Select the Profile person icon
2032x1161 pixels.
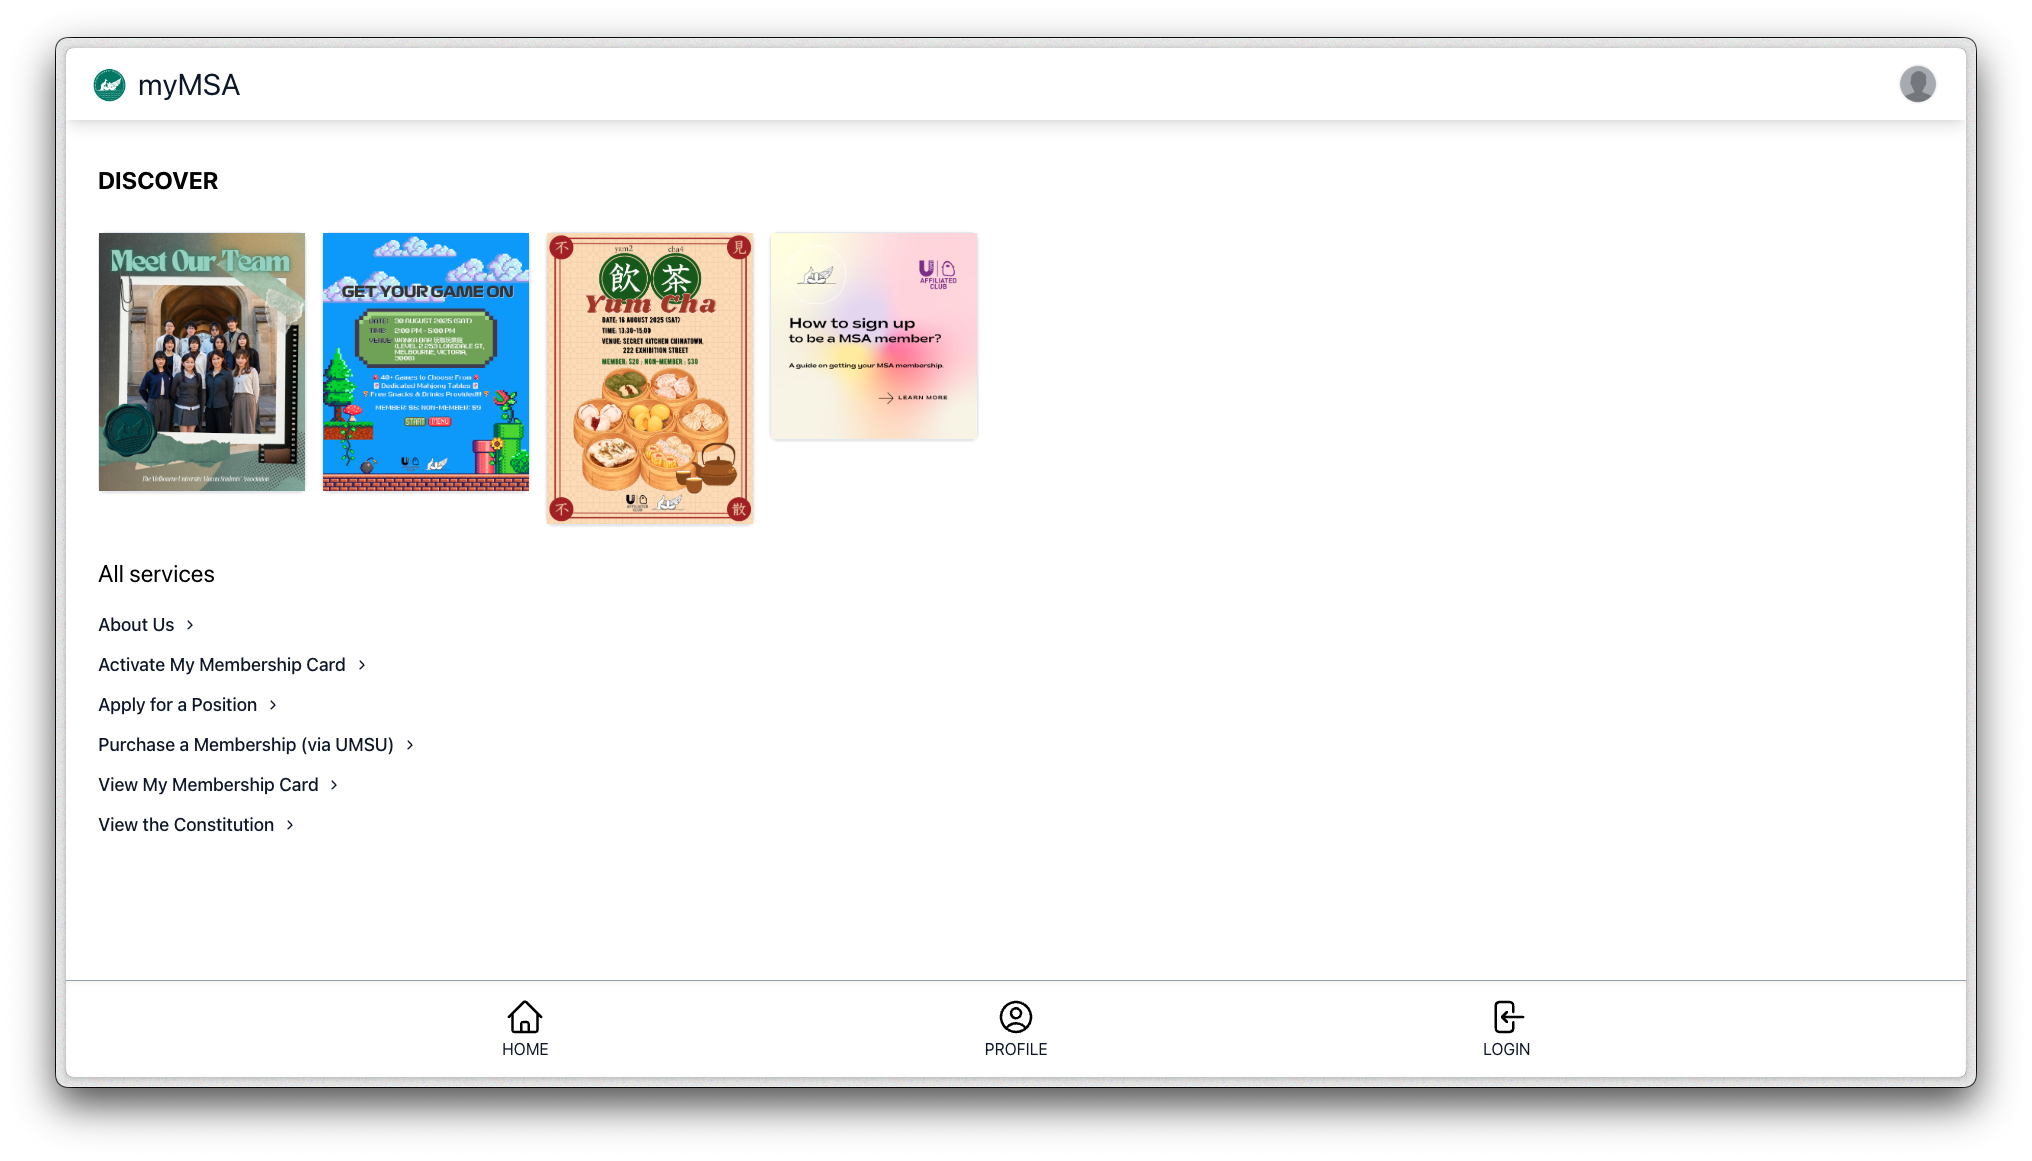pos(1016,1017)
